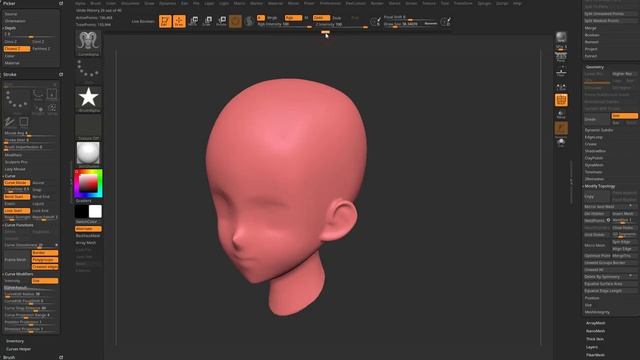640x360 pixels.
Task: Expand the Inventory section
Action: tap(15, 341)
